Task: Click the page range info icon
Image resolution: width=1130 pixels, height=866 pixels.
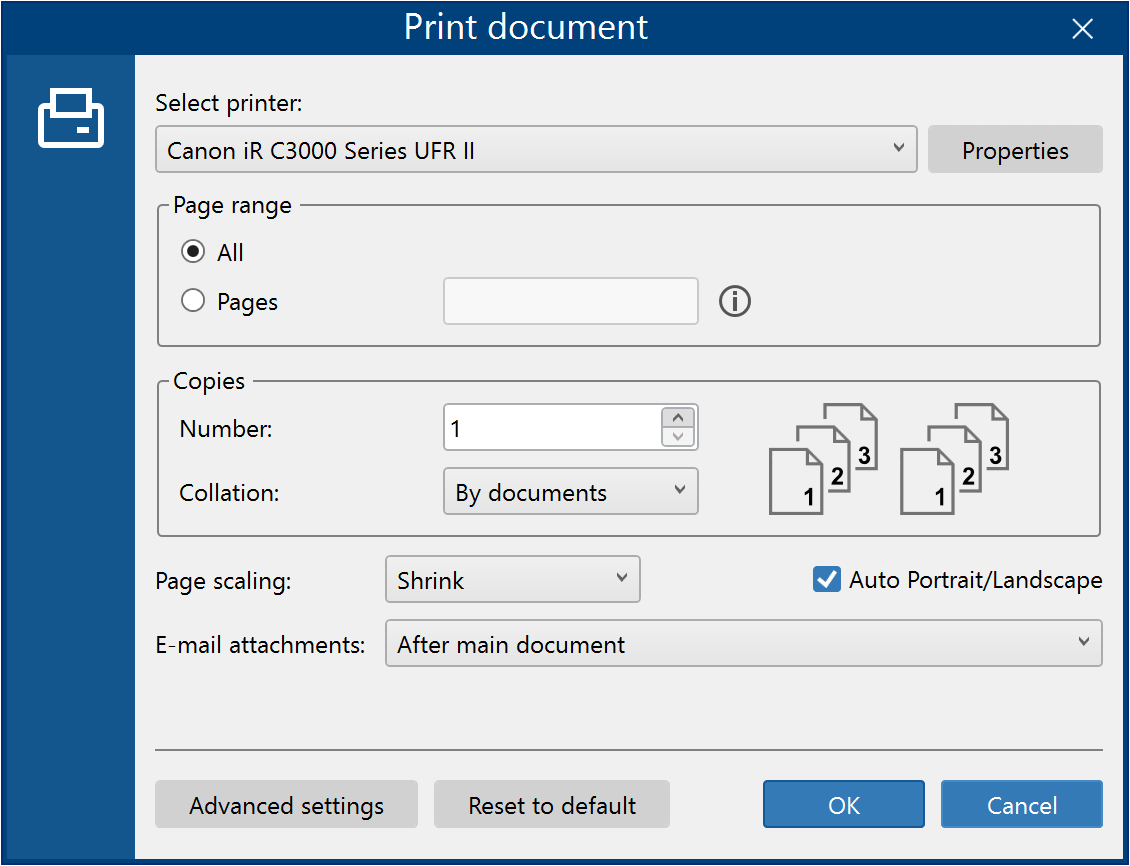Action: click(734, 301)
